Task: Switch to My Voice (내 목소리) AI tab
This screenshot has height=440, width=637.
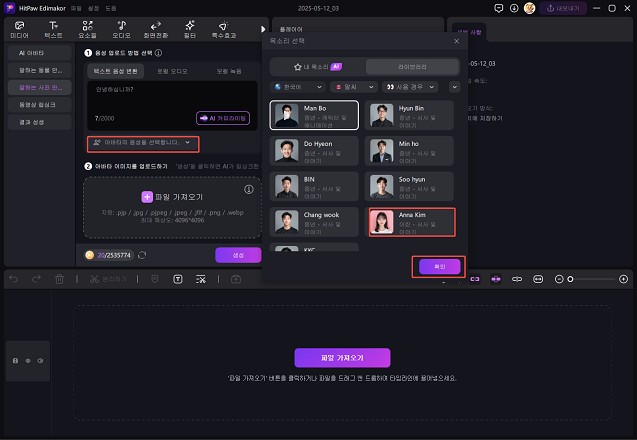Action: [x=318, y=67]
